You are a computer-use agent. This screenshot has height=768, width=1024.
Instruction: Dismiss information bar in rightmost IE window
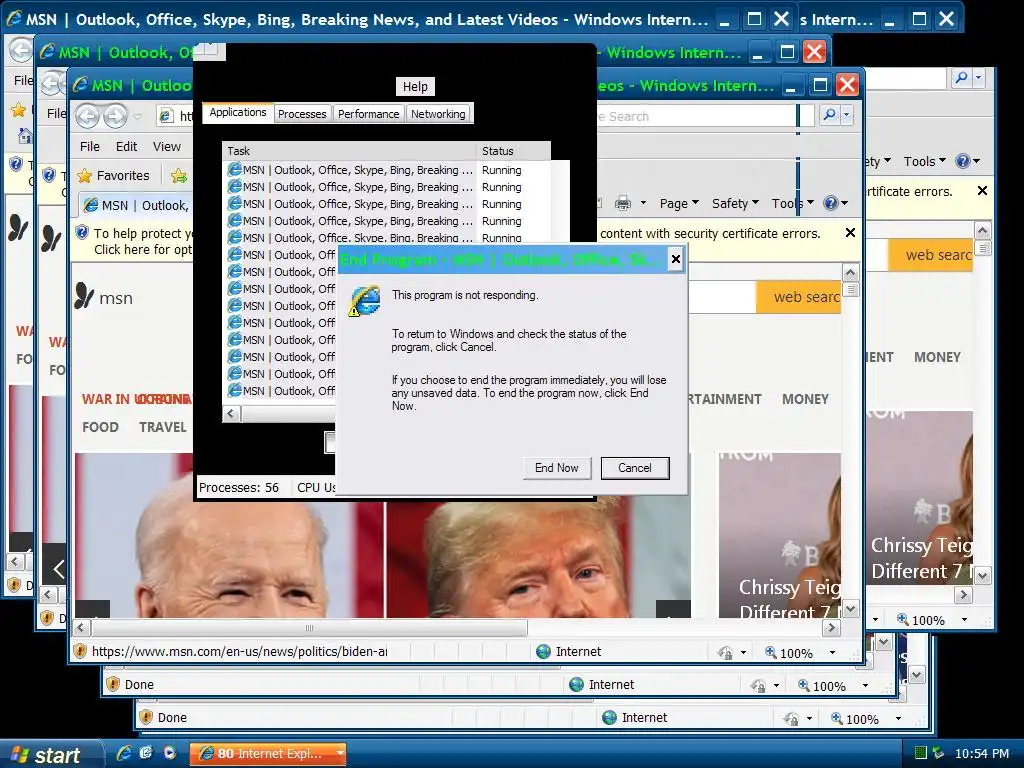[982, 191]
